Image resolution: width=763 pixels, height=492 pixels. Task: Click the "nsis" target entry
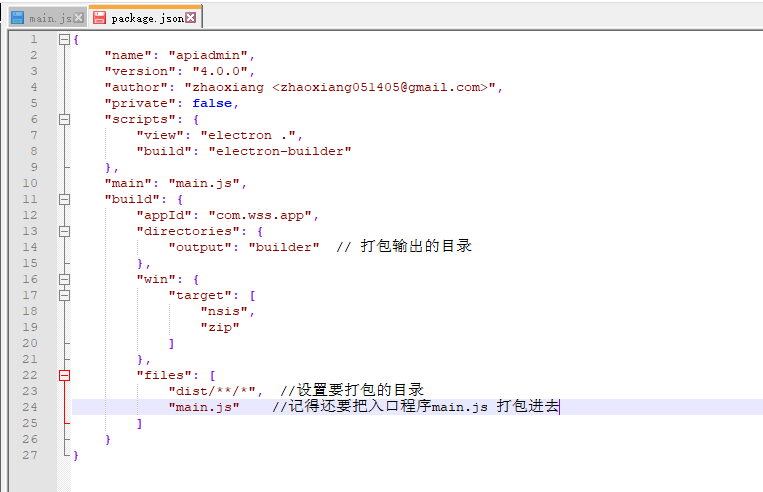224,311
